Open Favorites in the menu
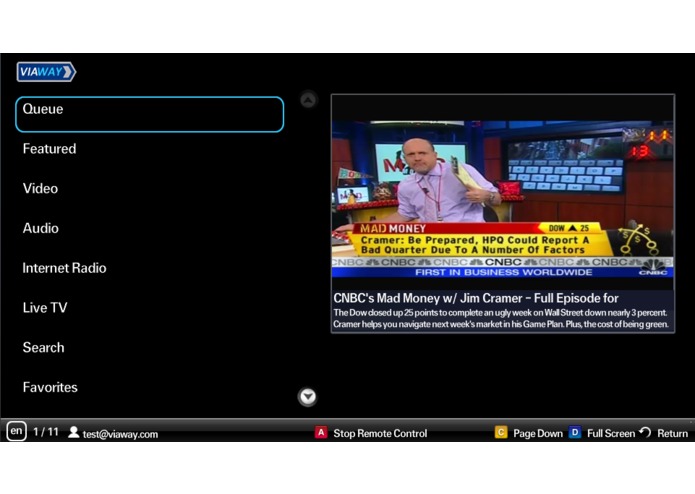 [x=50, y=387]
